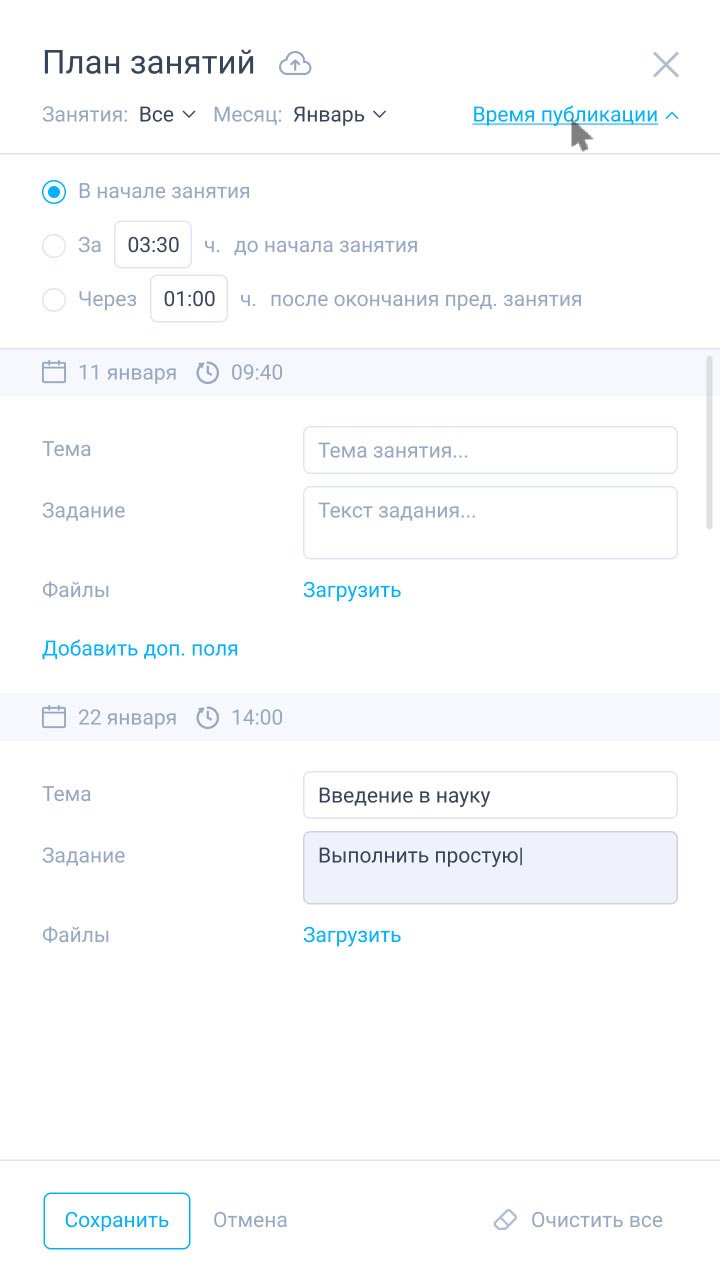
Task: Collapse the 'Время публикации' section
Action: pyautogui.click(x=575, y=115)
